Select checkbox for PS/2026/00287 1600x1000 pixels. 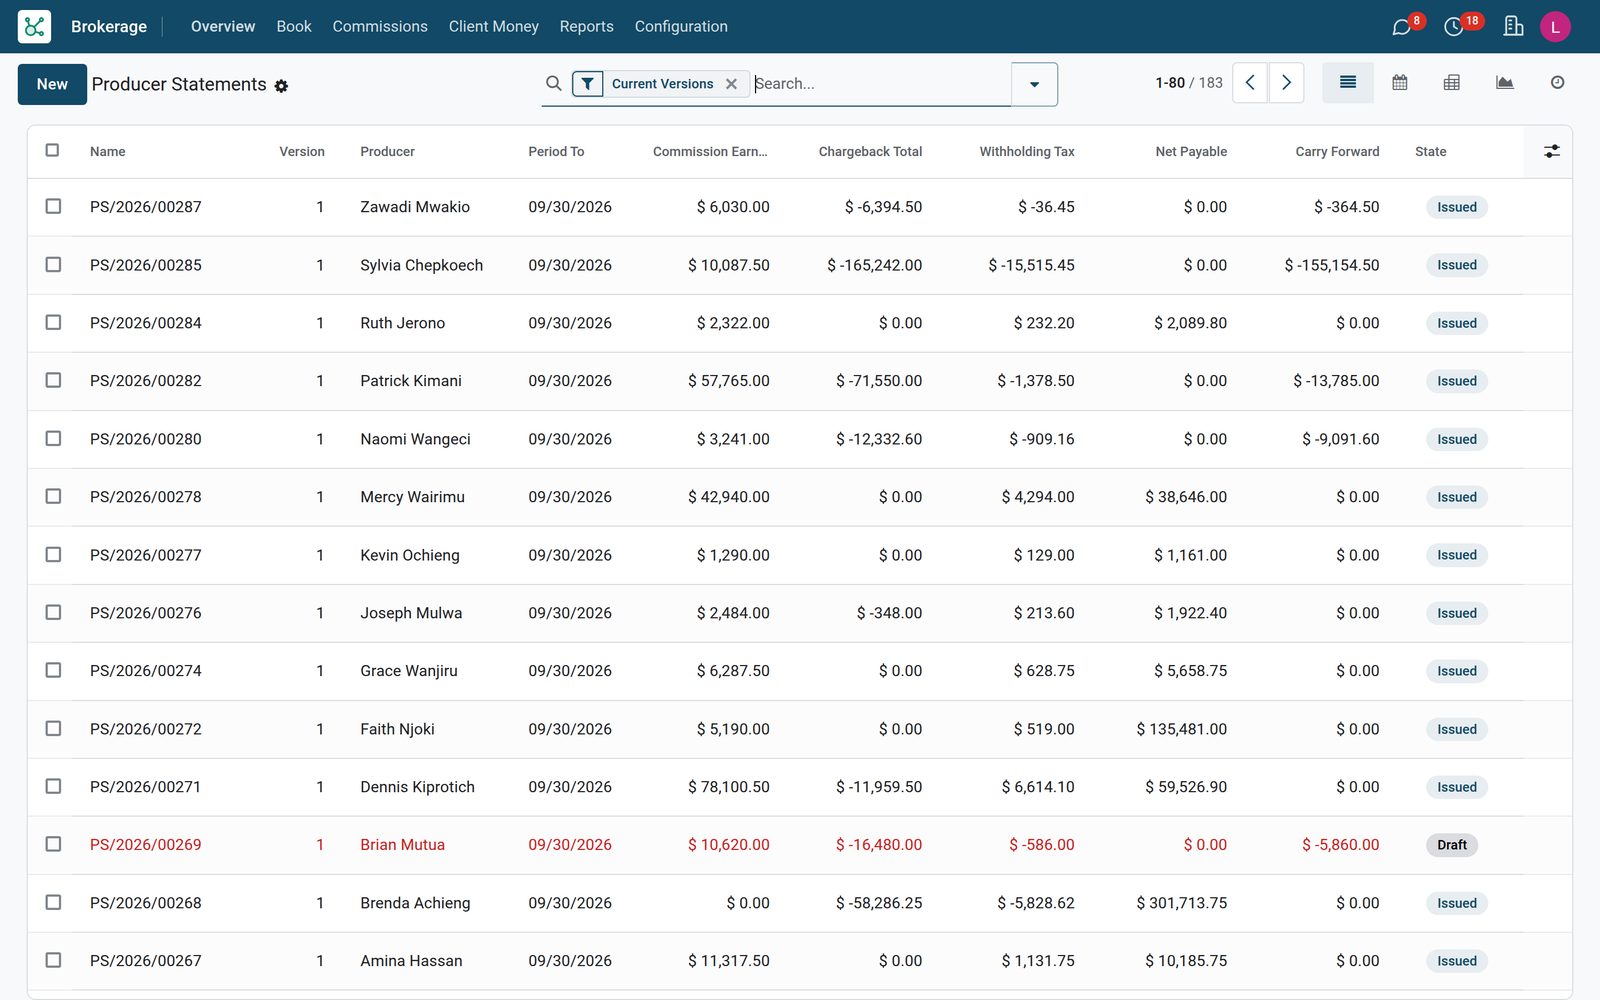(53, 206)
